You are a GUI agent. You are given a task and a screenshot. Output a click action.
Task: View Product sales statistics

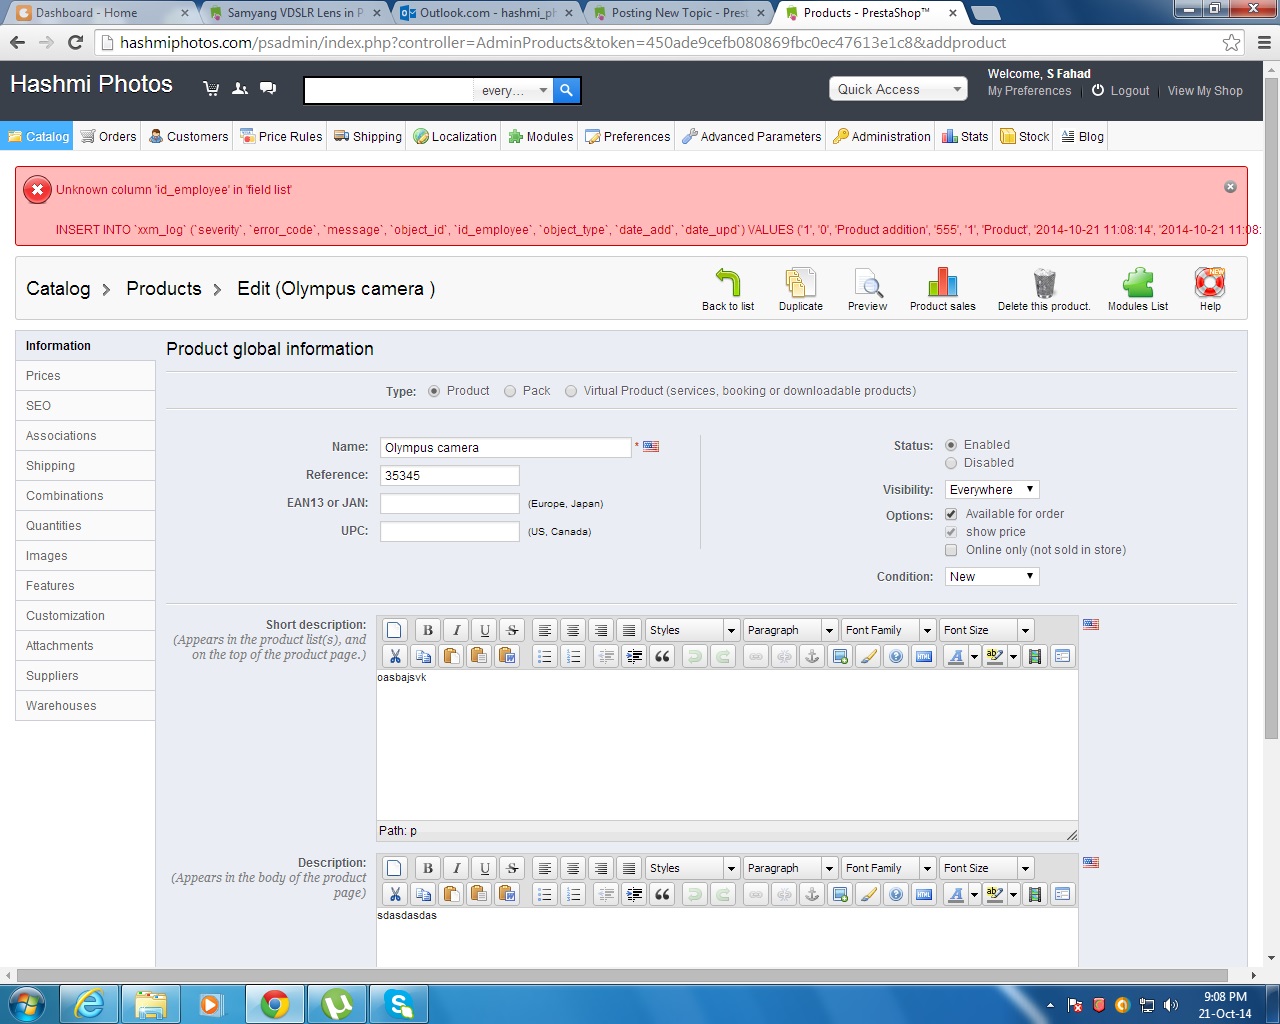click(x=942, y=283)
